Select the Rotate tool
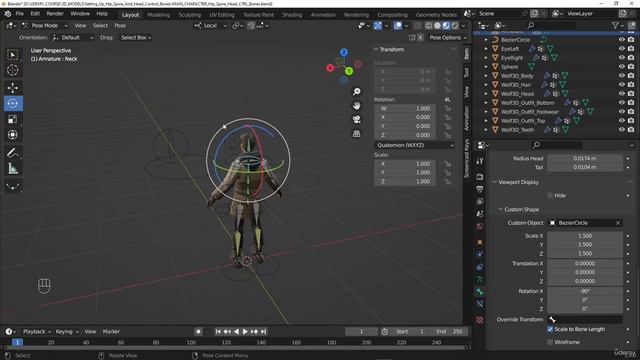Image resolution: width=640 pixels, height=360 pixels. click(x=13, y=103)
